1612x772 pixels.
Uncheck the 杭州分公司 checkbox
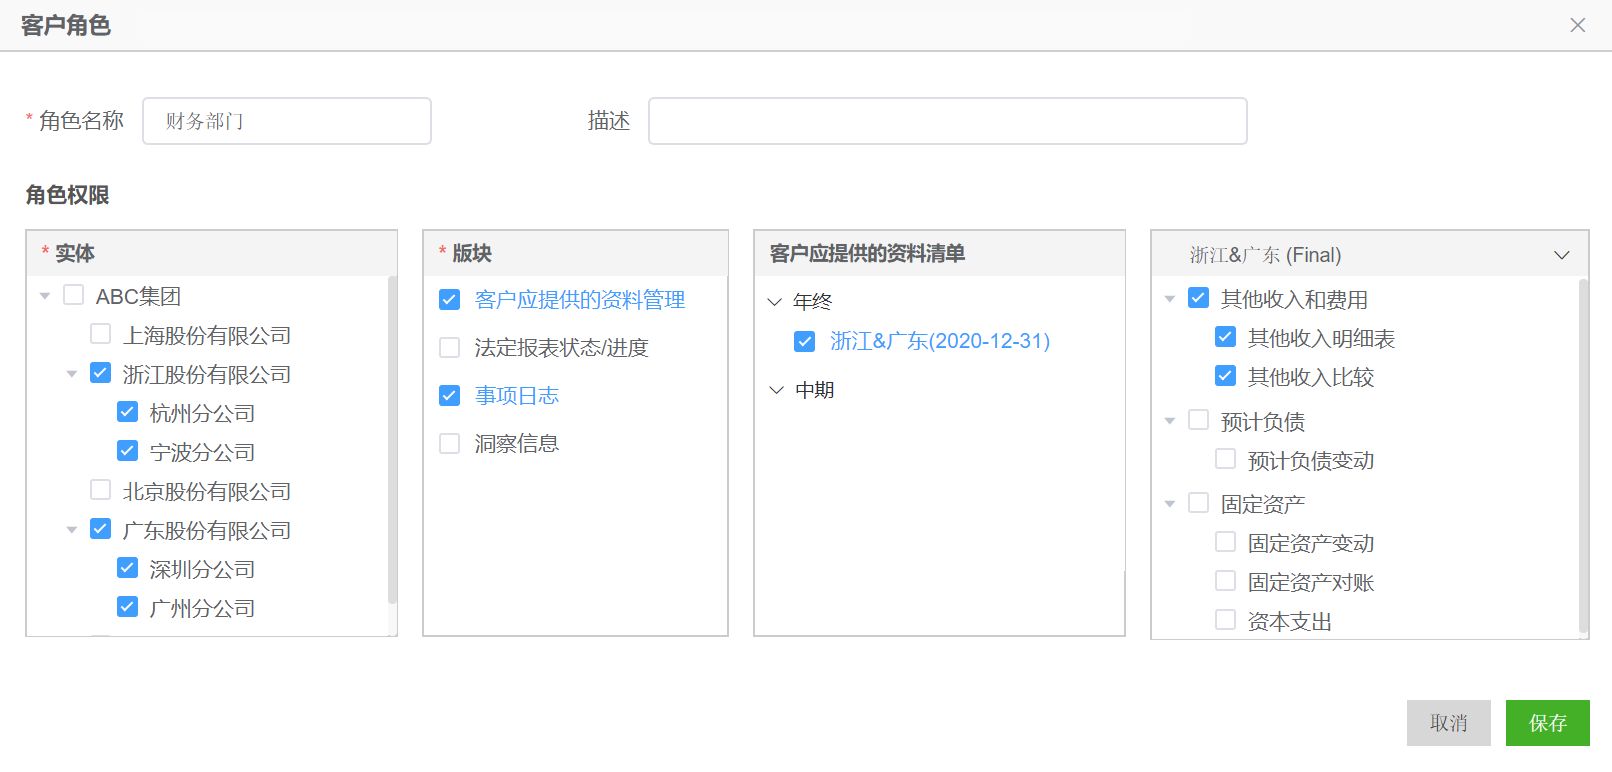[x=128, y=412]
